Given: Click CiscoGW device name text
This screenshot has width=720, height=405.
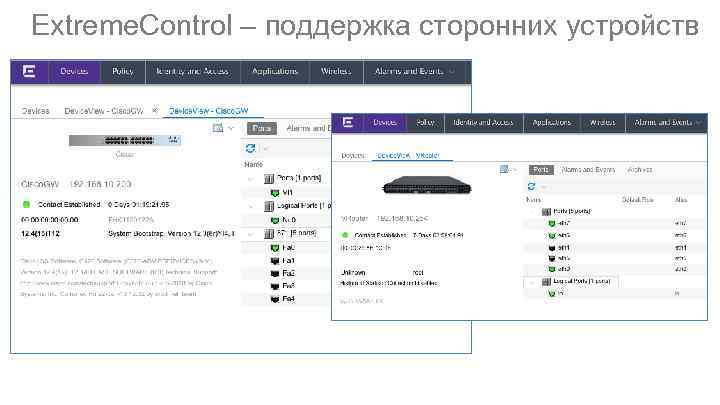Looking at the screenshot, I should (40, 184).
